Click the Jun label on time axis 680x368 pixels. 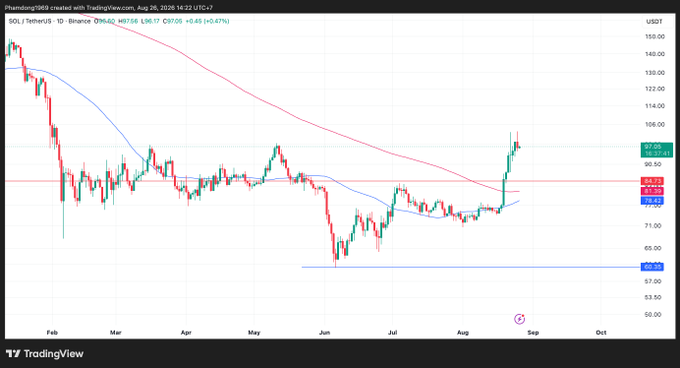tap(324, 333)
